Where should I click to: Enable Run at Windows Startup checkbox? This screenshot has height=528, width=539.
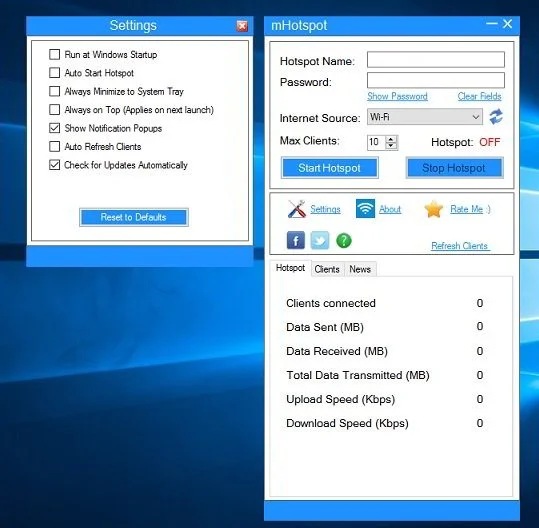pyautogui.click(x=54, y=54)
